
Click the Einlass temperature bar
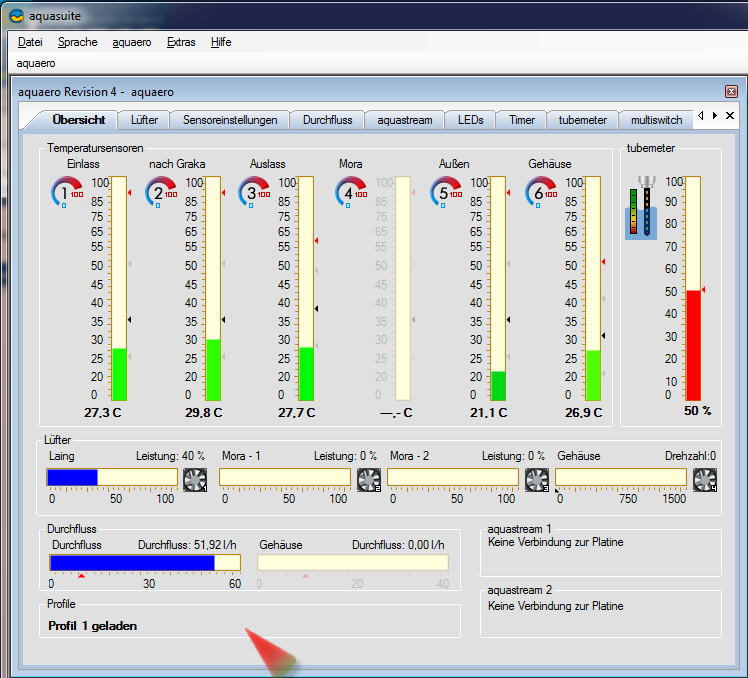[119, 288]
